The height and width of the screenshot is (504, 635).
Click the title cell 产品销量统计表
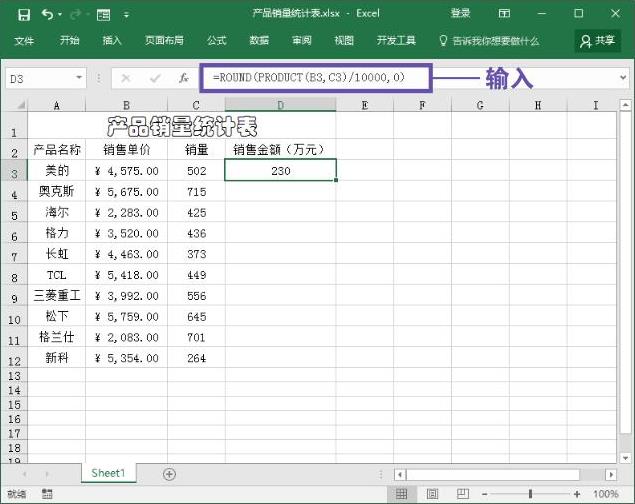pyautogui.click(x=181, y=126)
